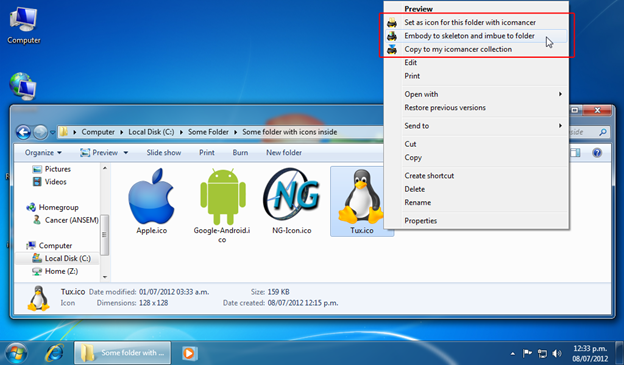Choose Set as icon for this folder with icomancer

(x=476, y=22)
